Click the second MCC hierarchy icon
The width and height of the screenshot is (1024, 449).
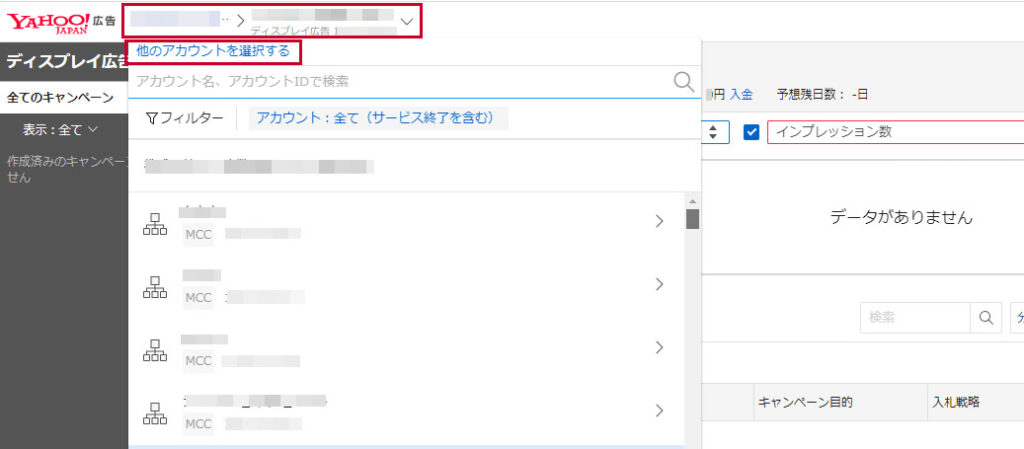tap(155, 285)
